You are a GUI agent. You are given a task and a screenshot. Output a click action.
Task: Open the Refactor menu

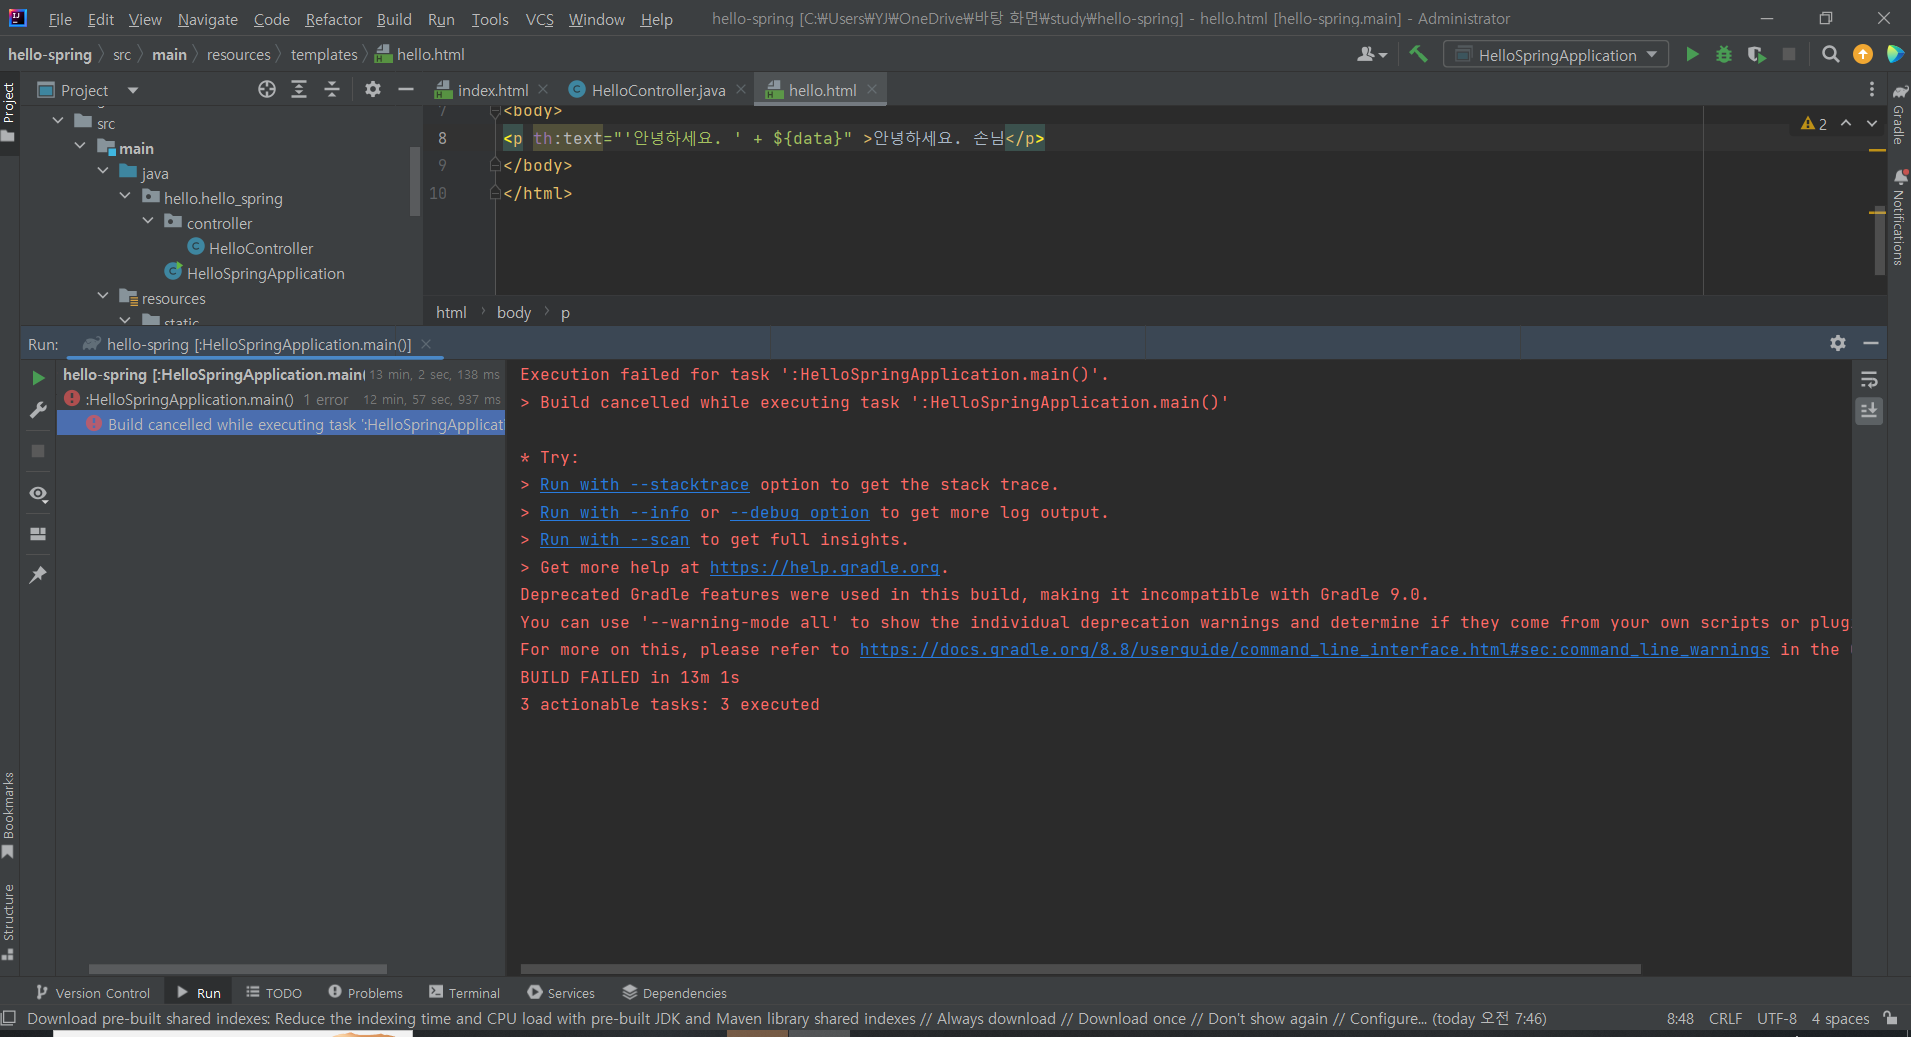point(334,19)
